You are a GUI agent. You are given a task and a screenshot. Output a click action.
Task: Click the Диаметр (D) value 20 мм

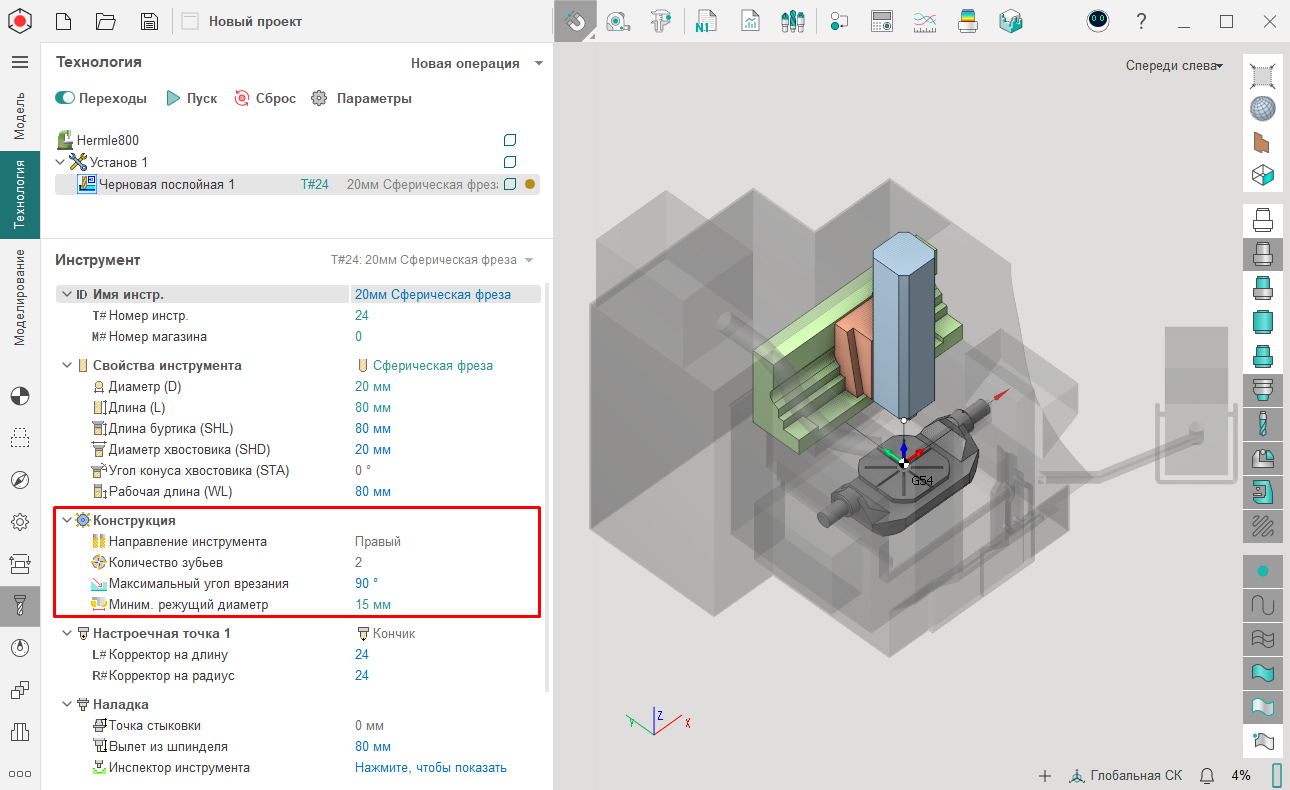click(x=373, y=387)
